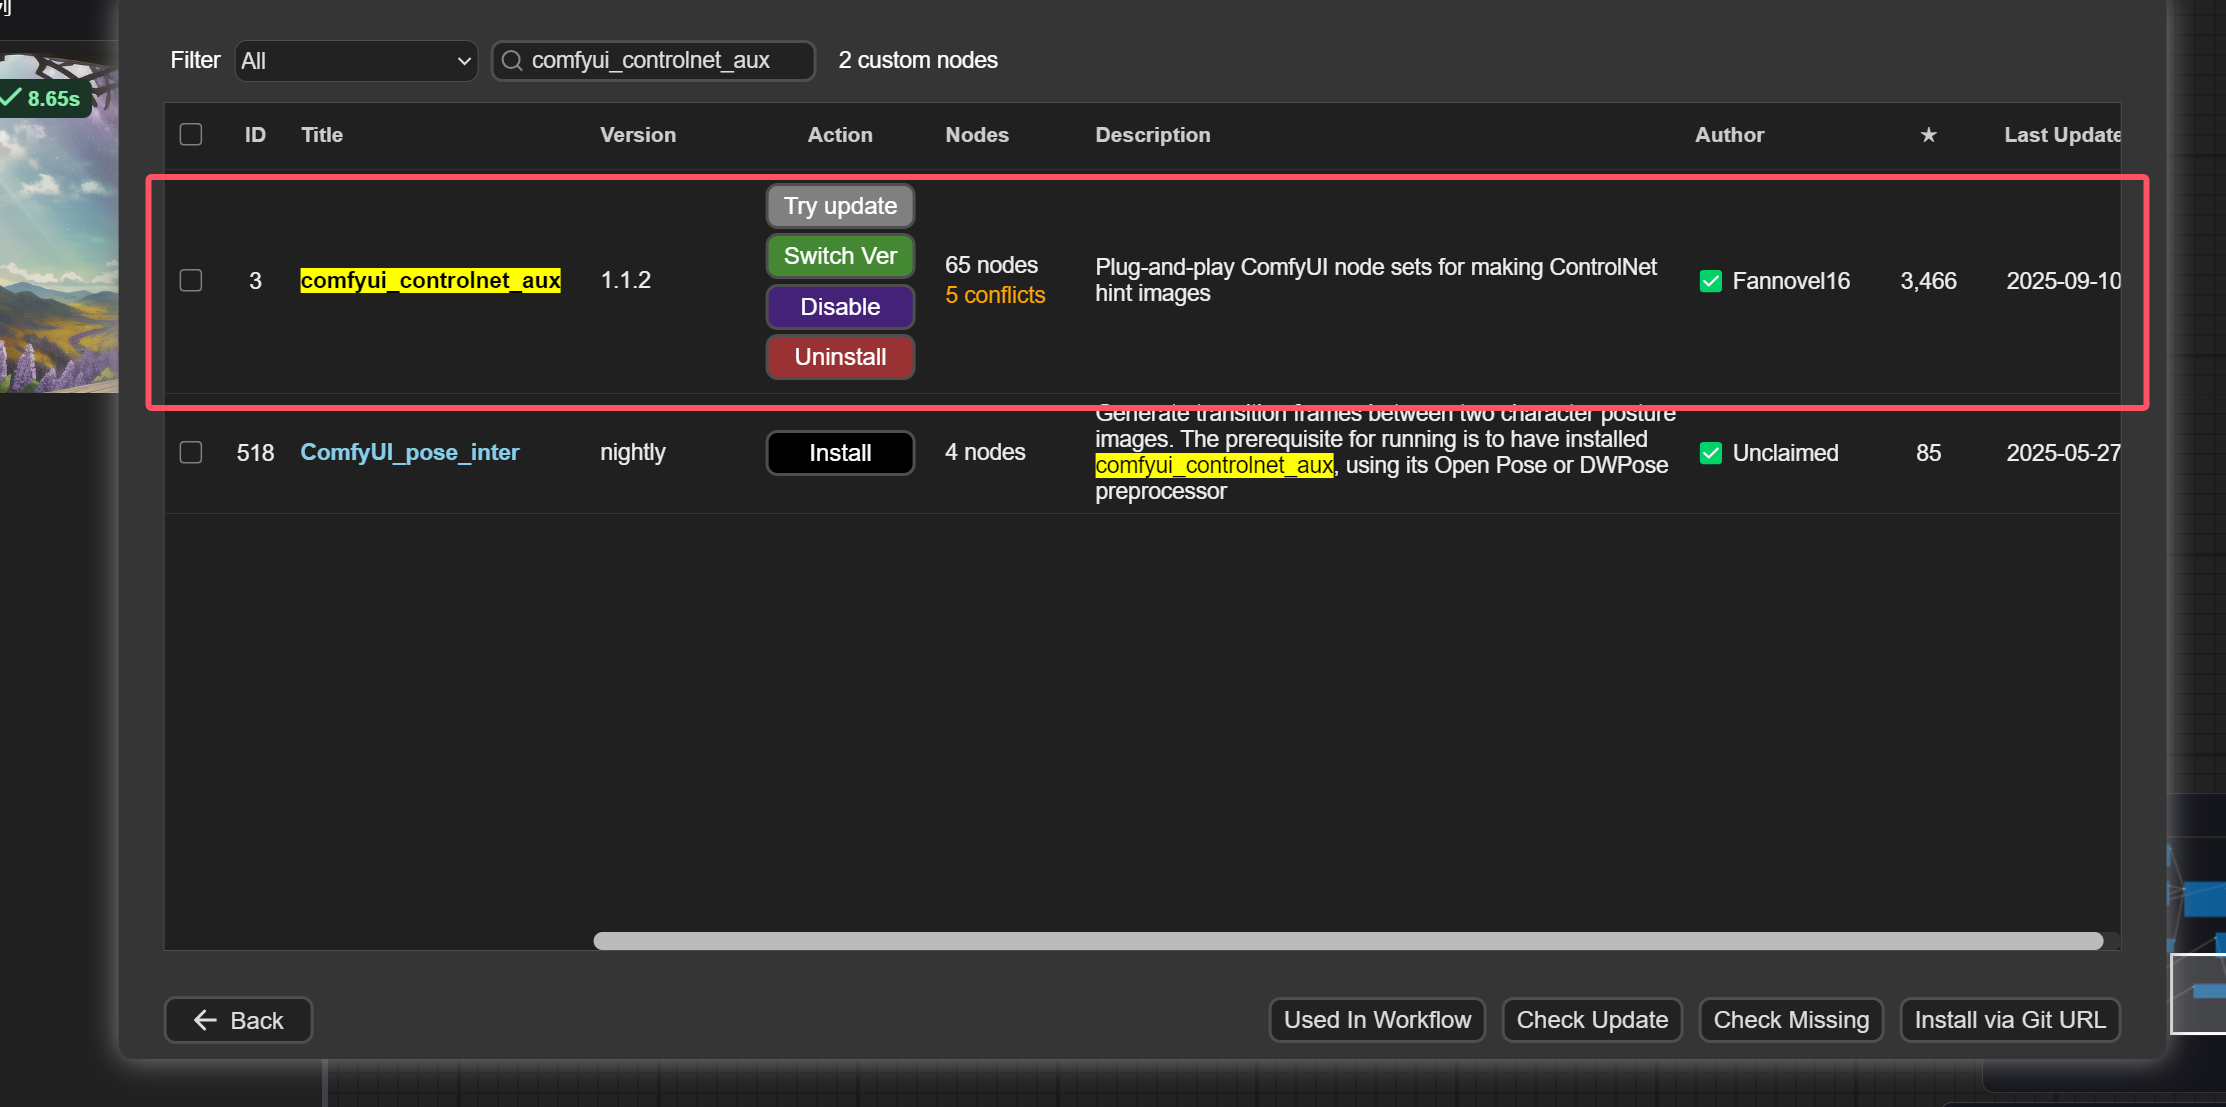Click the back arrow icon on the Back button
The width and height of the screenshot is (2226, 1107).
coord(205,1019)
